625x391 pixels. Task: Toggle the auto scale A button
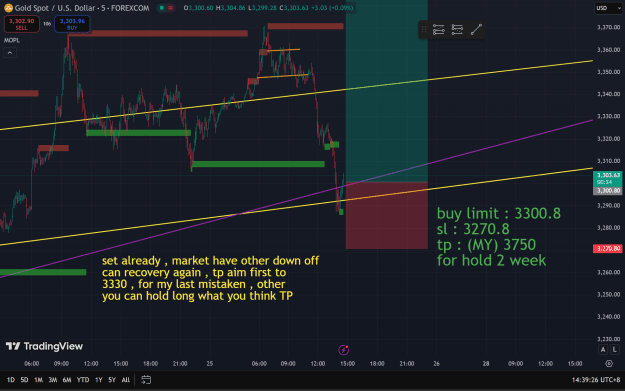click(x=603, y=350)
